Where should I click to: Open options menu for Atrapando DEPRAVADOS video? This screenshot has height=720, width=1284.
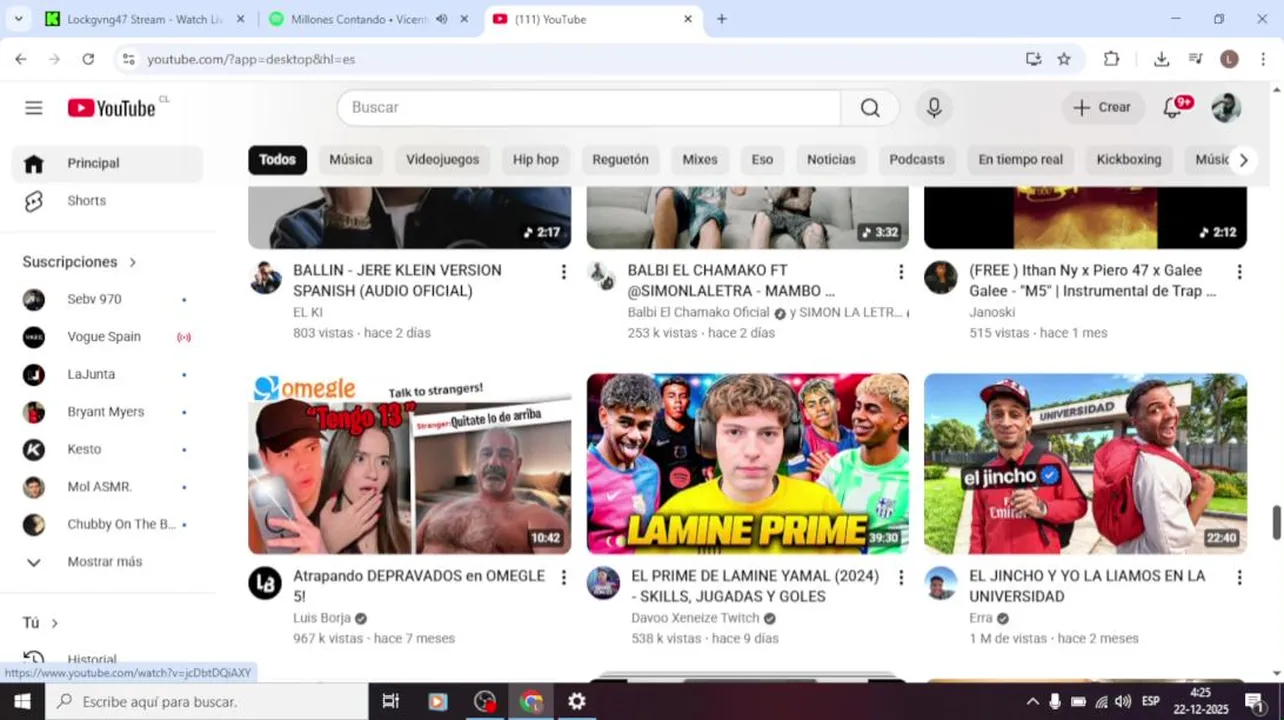pos(563,578)
